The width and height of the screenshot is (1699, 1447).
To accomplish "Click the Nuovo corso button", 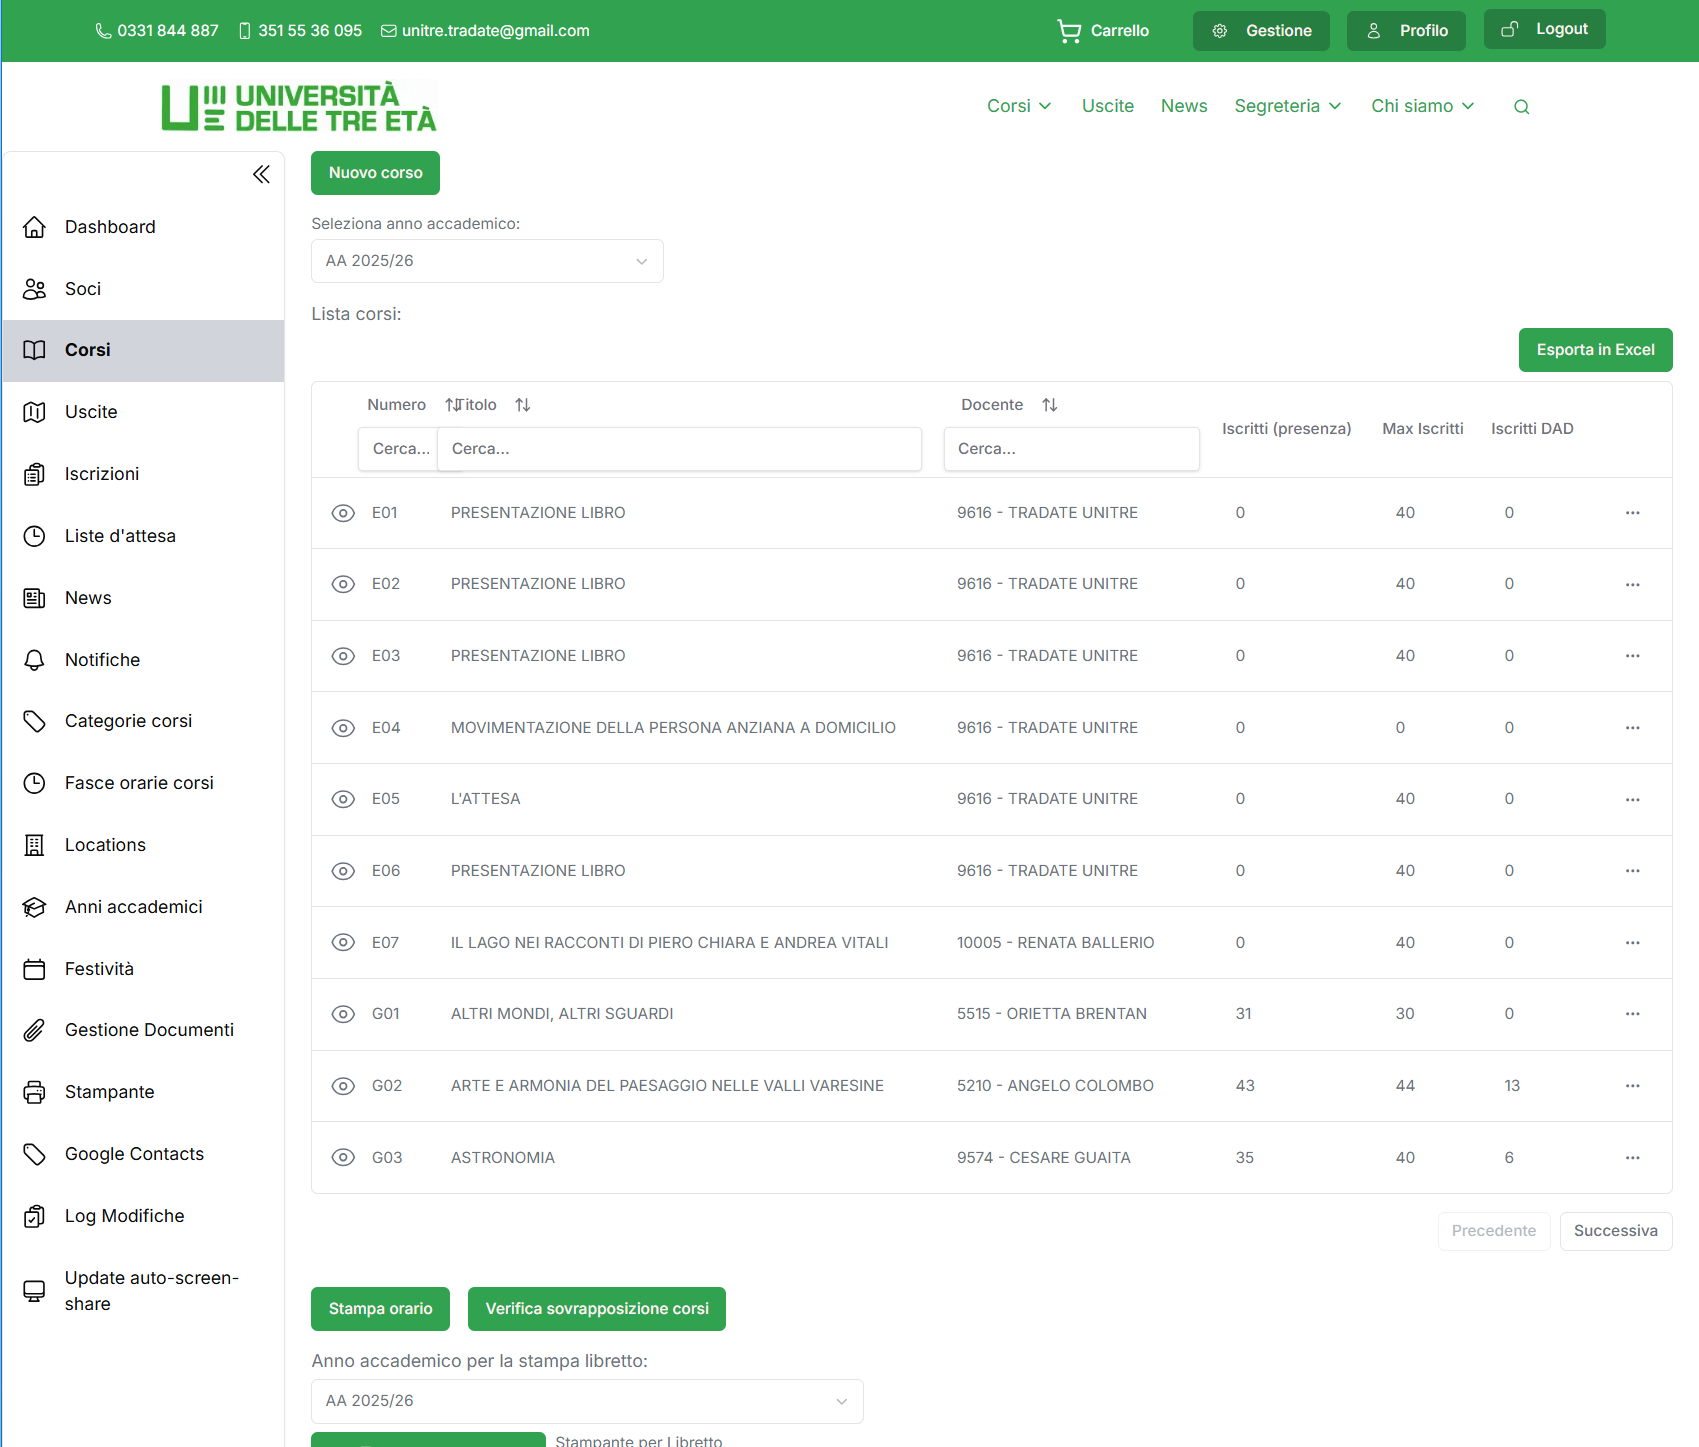I will point(375,173).
